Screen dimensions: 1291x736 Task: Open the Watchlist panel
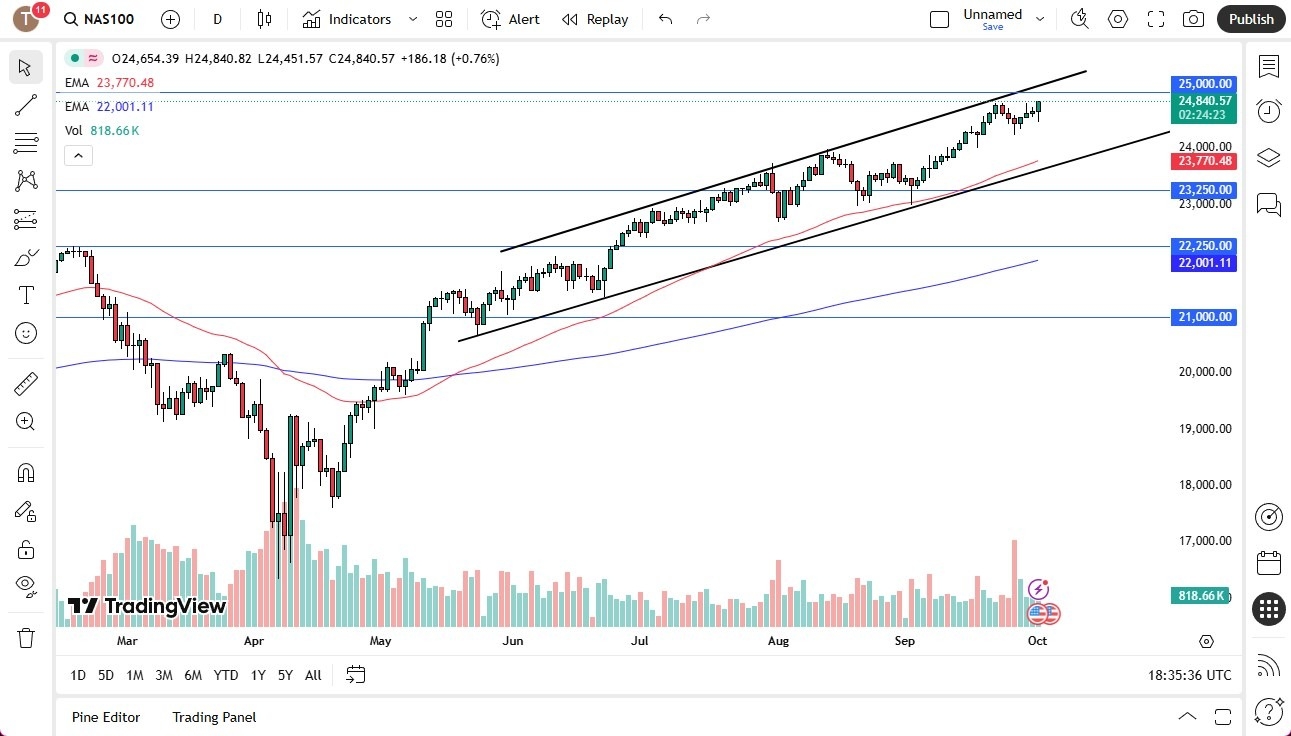1268,67
